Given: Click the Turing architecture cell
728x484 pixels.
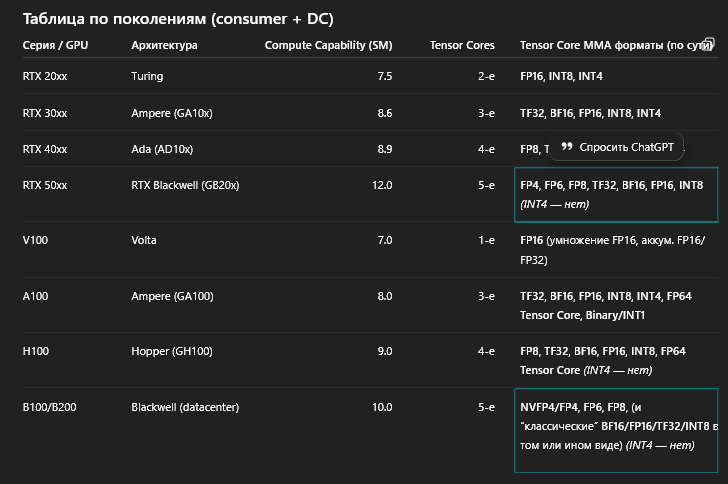Looking at the screenshot, I should [x=147, y=76].
